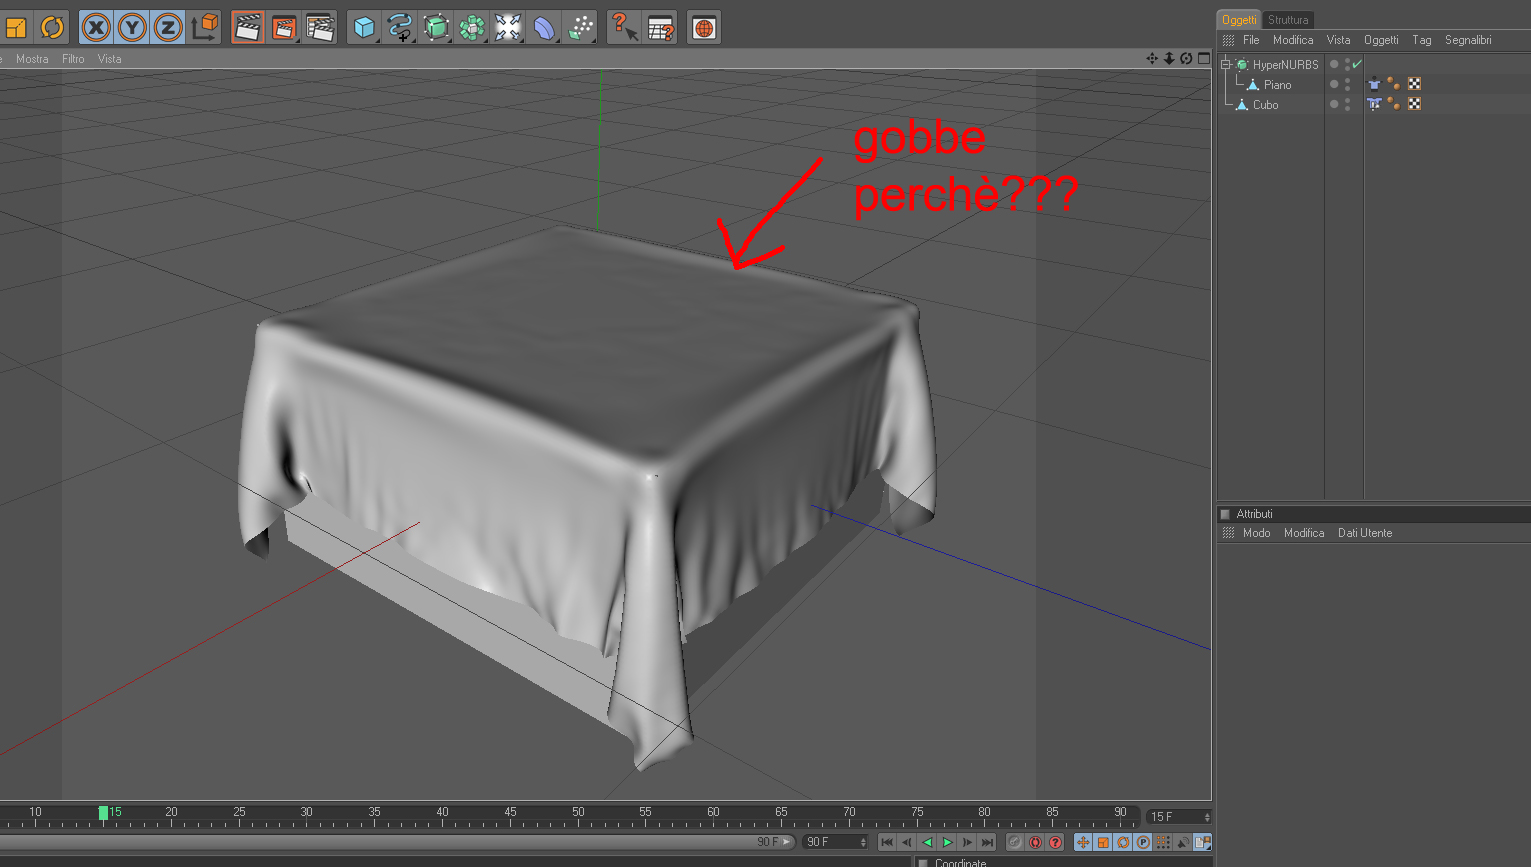Go to the start of animation
Viewport: 1531px width, 867px height.
click(x=887, y=842)
